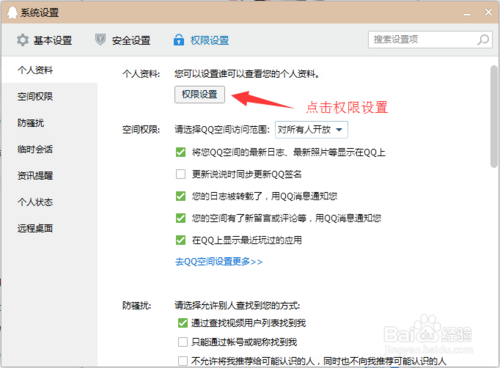
Task: Open the 对所有人开放 access range dropdown
Action: point(311,129)
